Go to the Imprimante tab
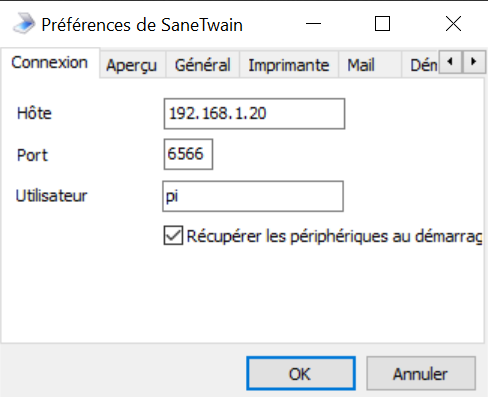Viewport: 488px width, 397px height. (x=289, y=65)
